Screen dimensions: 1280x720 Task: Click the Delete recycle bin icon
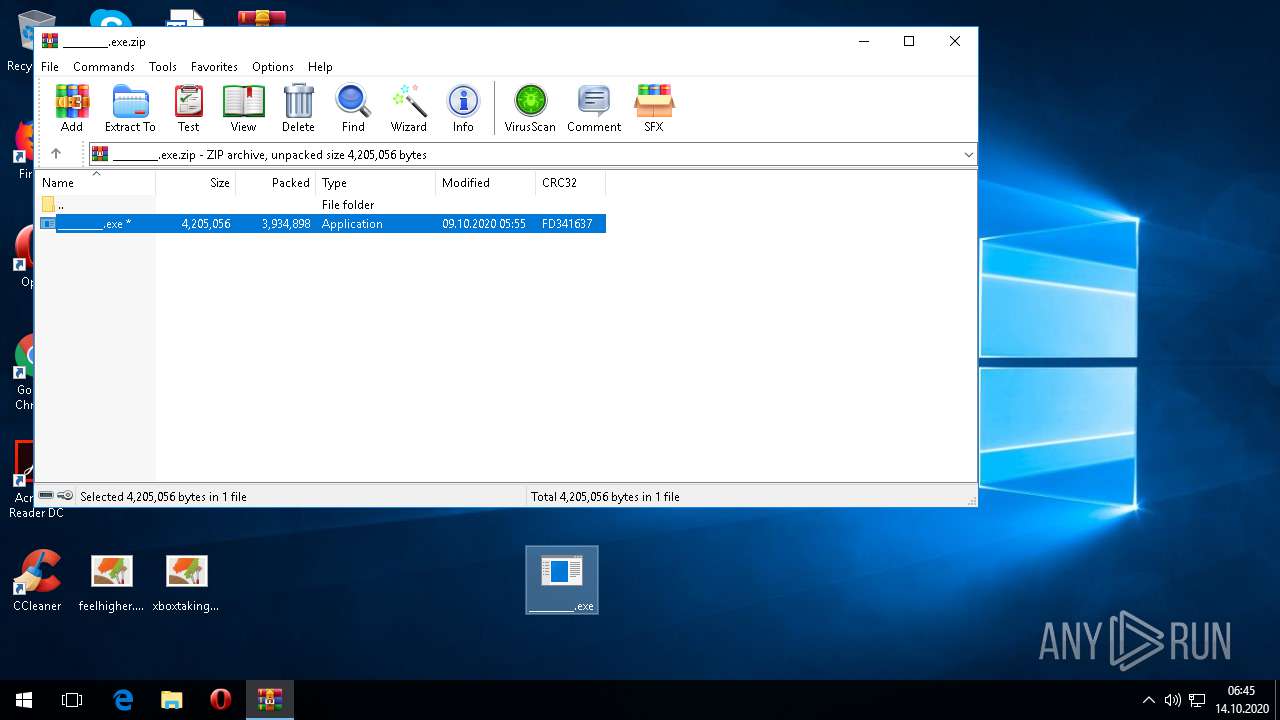(298, 108)
